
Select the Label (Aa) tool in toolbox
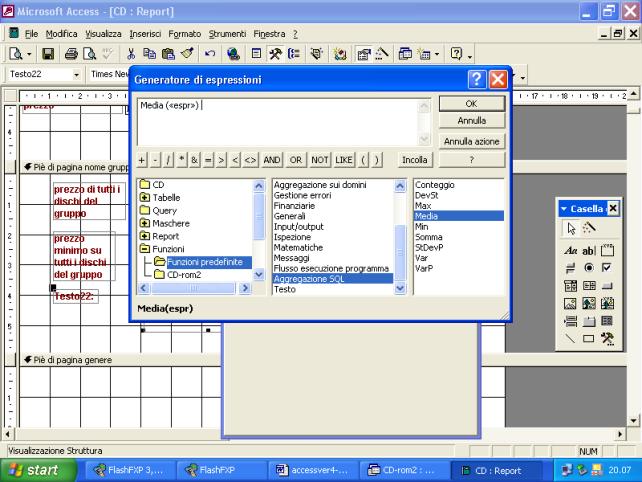[x=570, y=250]
